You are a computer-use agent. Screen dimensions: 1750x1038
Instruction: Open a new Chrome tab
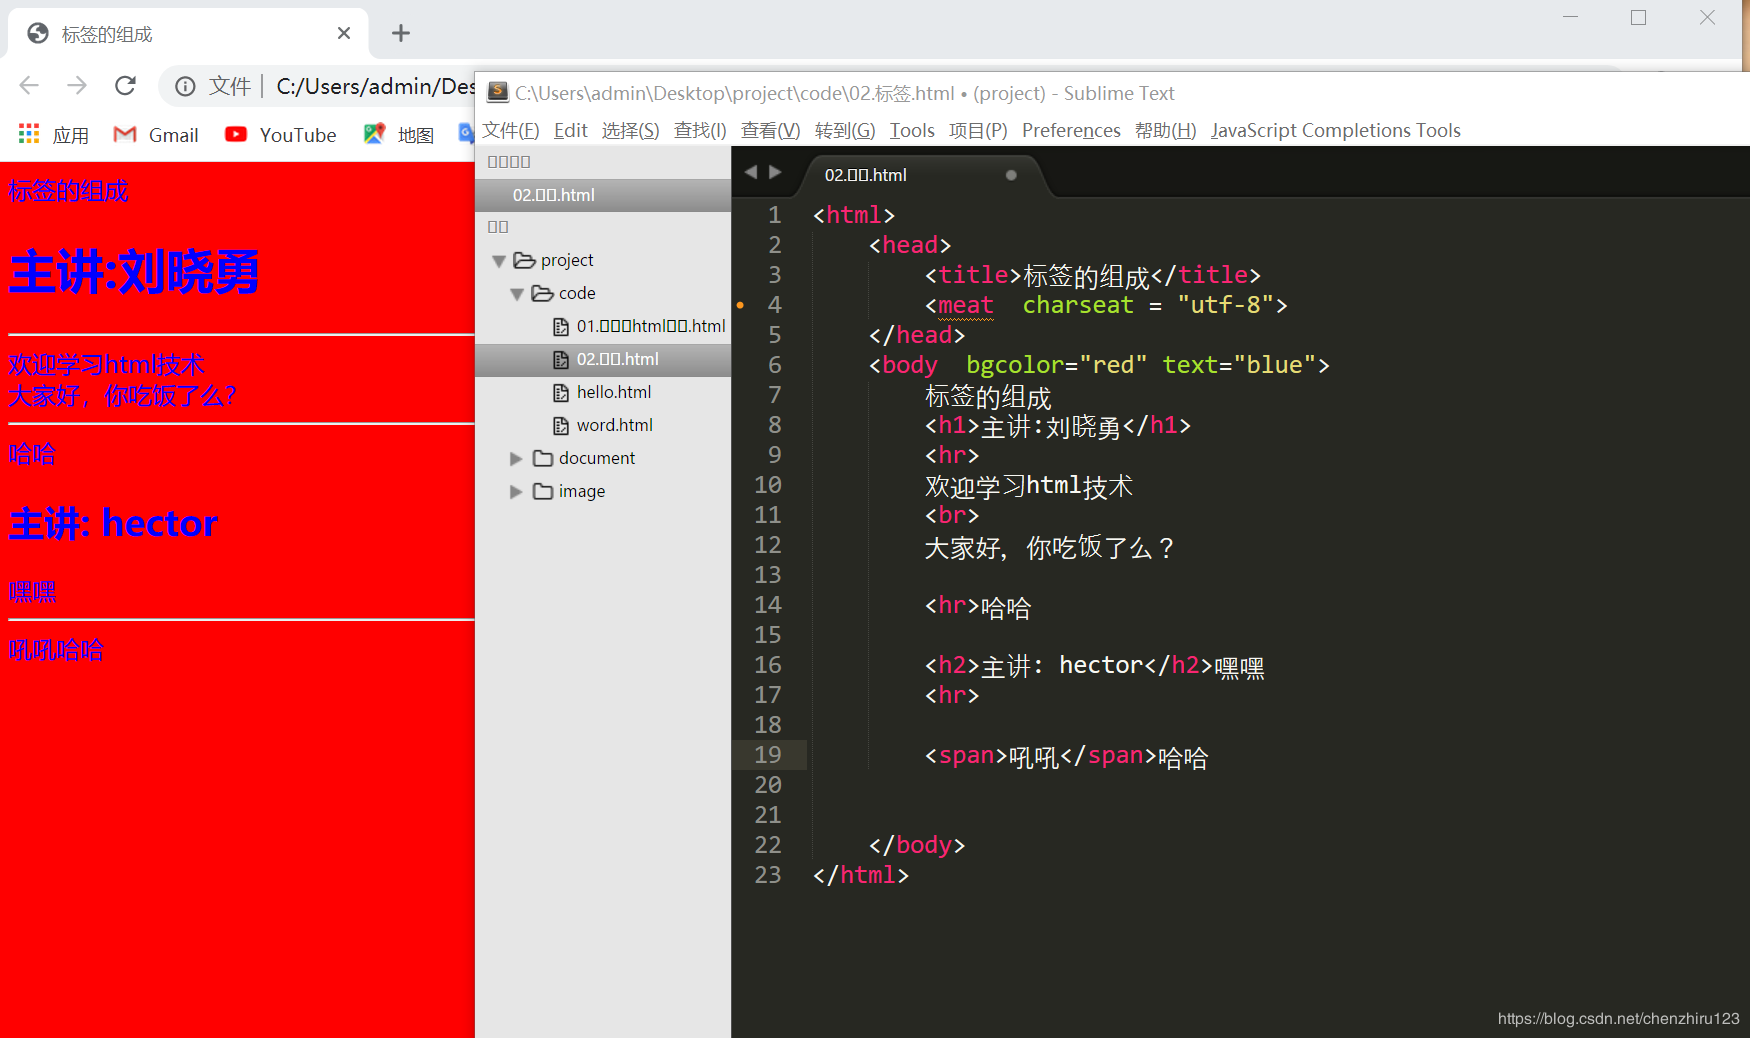click(401, 34)
